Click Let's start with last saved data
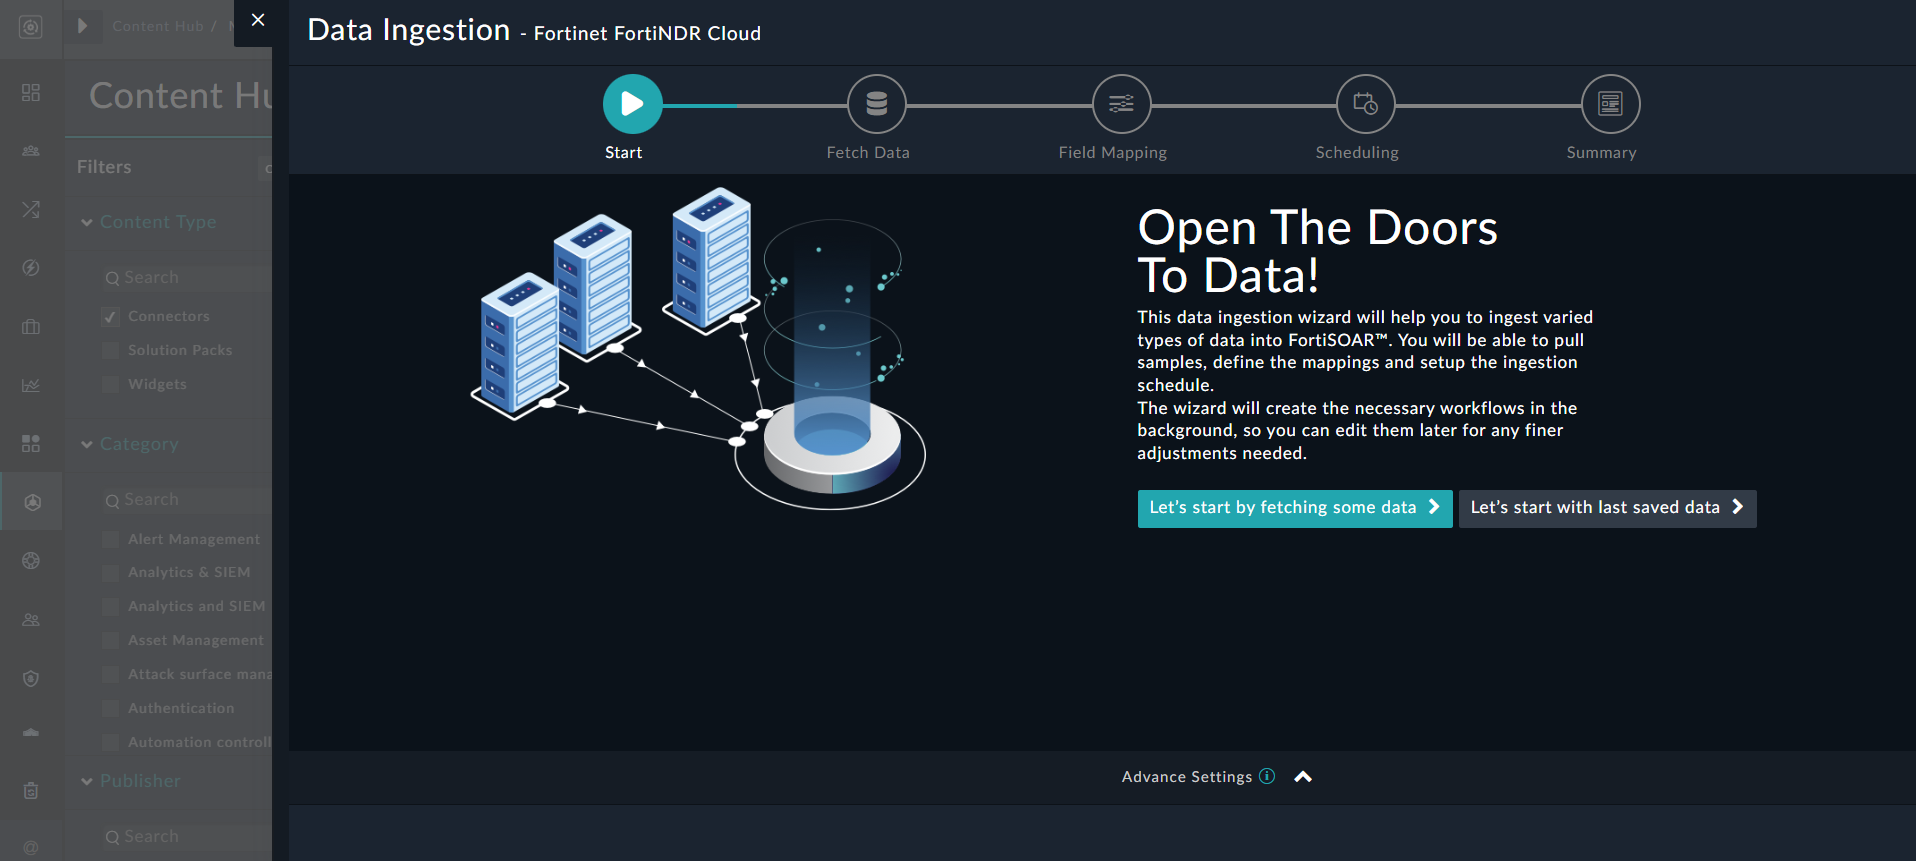 click(1606, 508)
